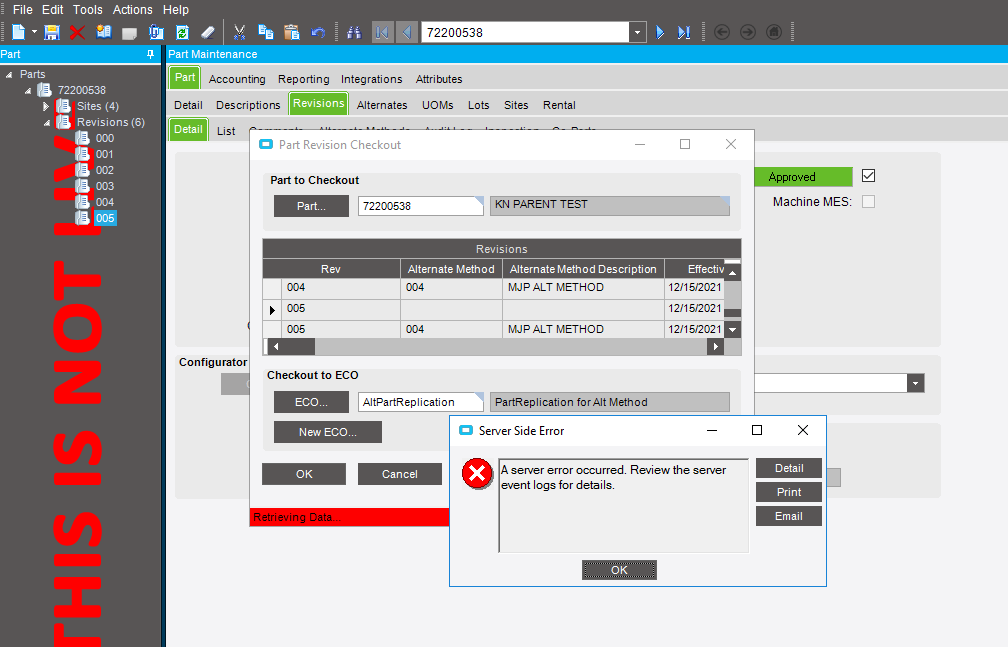Click the Home toolbar icon

coord(774,32)
